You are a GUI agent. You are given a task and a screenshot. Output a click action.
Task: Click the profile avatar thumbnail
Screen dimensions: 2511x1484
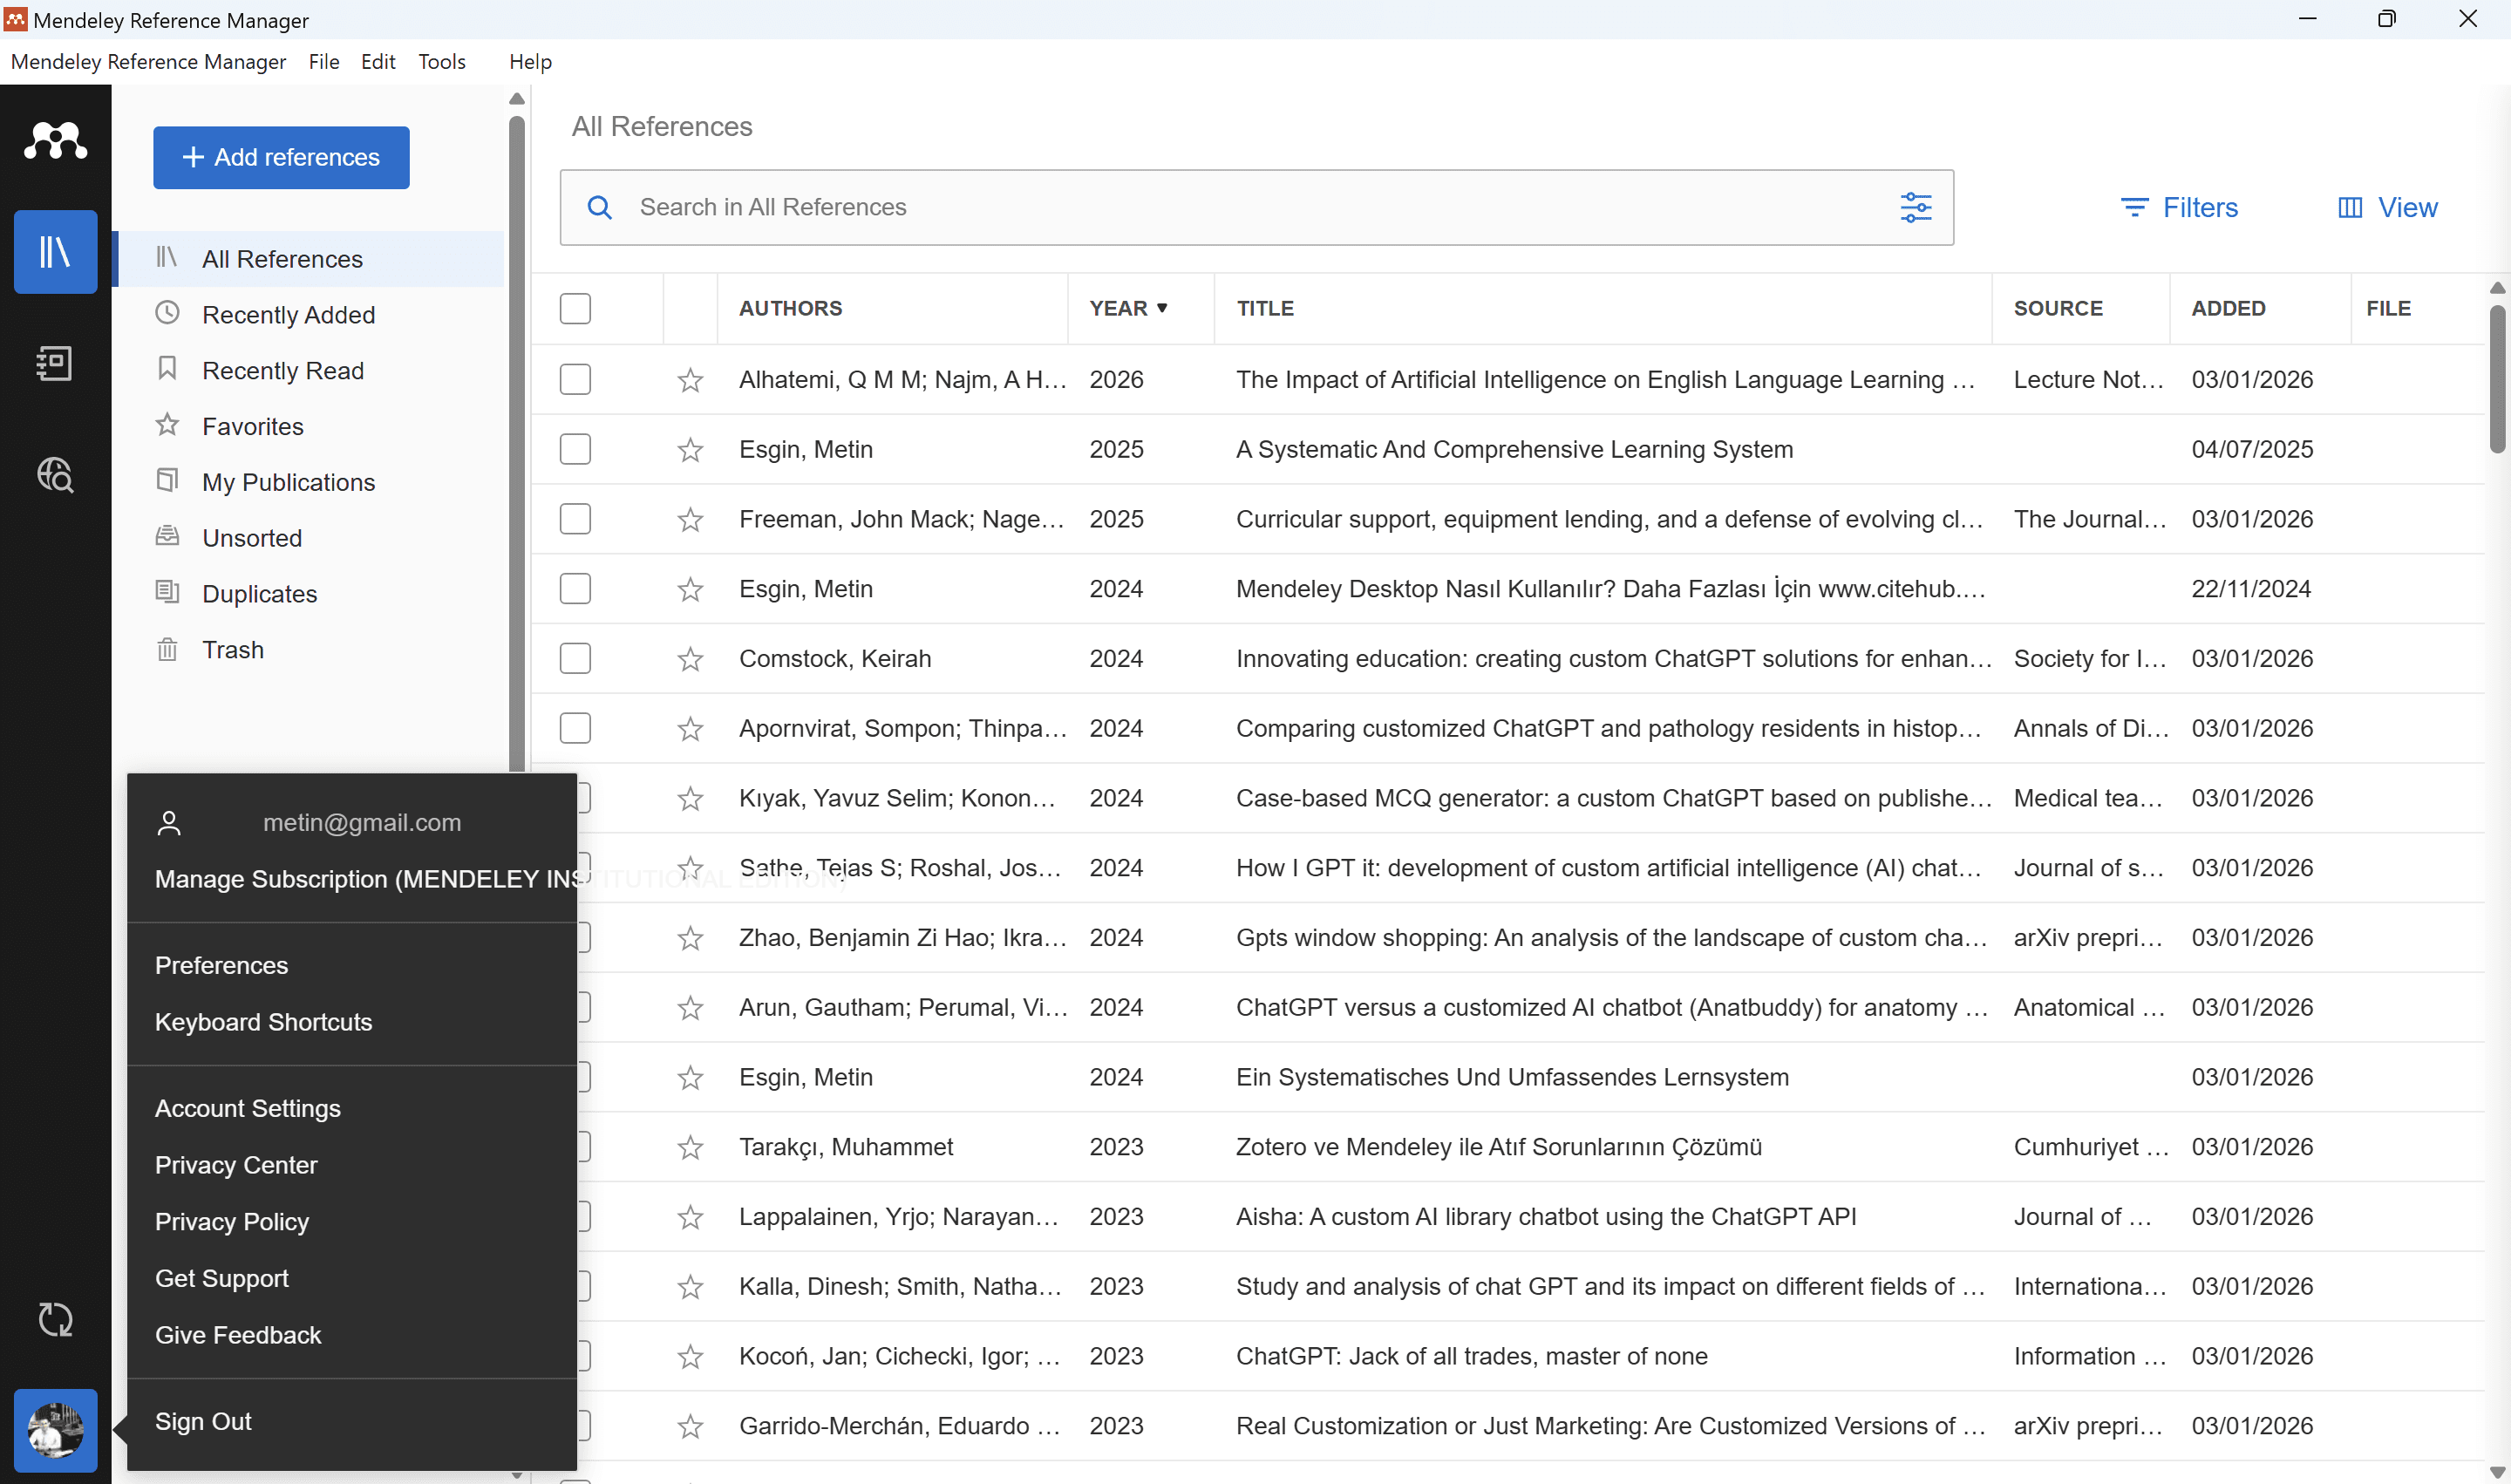tap(55, 1430)
